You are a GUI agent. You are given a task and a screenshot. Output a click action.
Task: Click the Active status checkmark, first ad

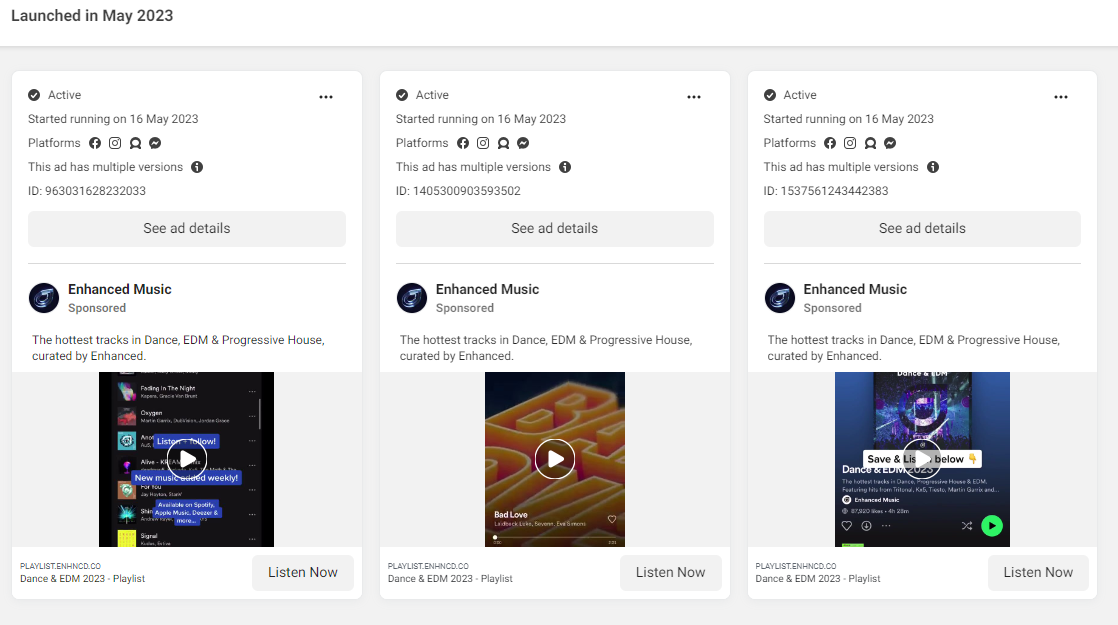(34, 95)
